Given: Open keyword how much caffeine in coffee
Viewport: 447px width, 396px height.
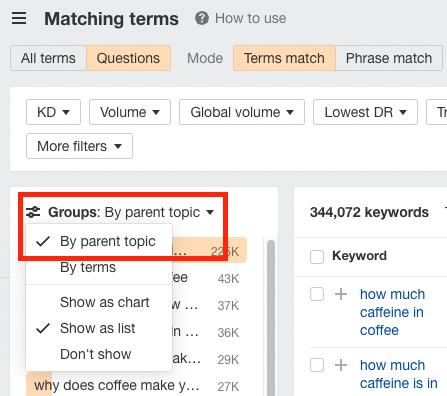Looking at the screenshot, I should 392,312.
